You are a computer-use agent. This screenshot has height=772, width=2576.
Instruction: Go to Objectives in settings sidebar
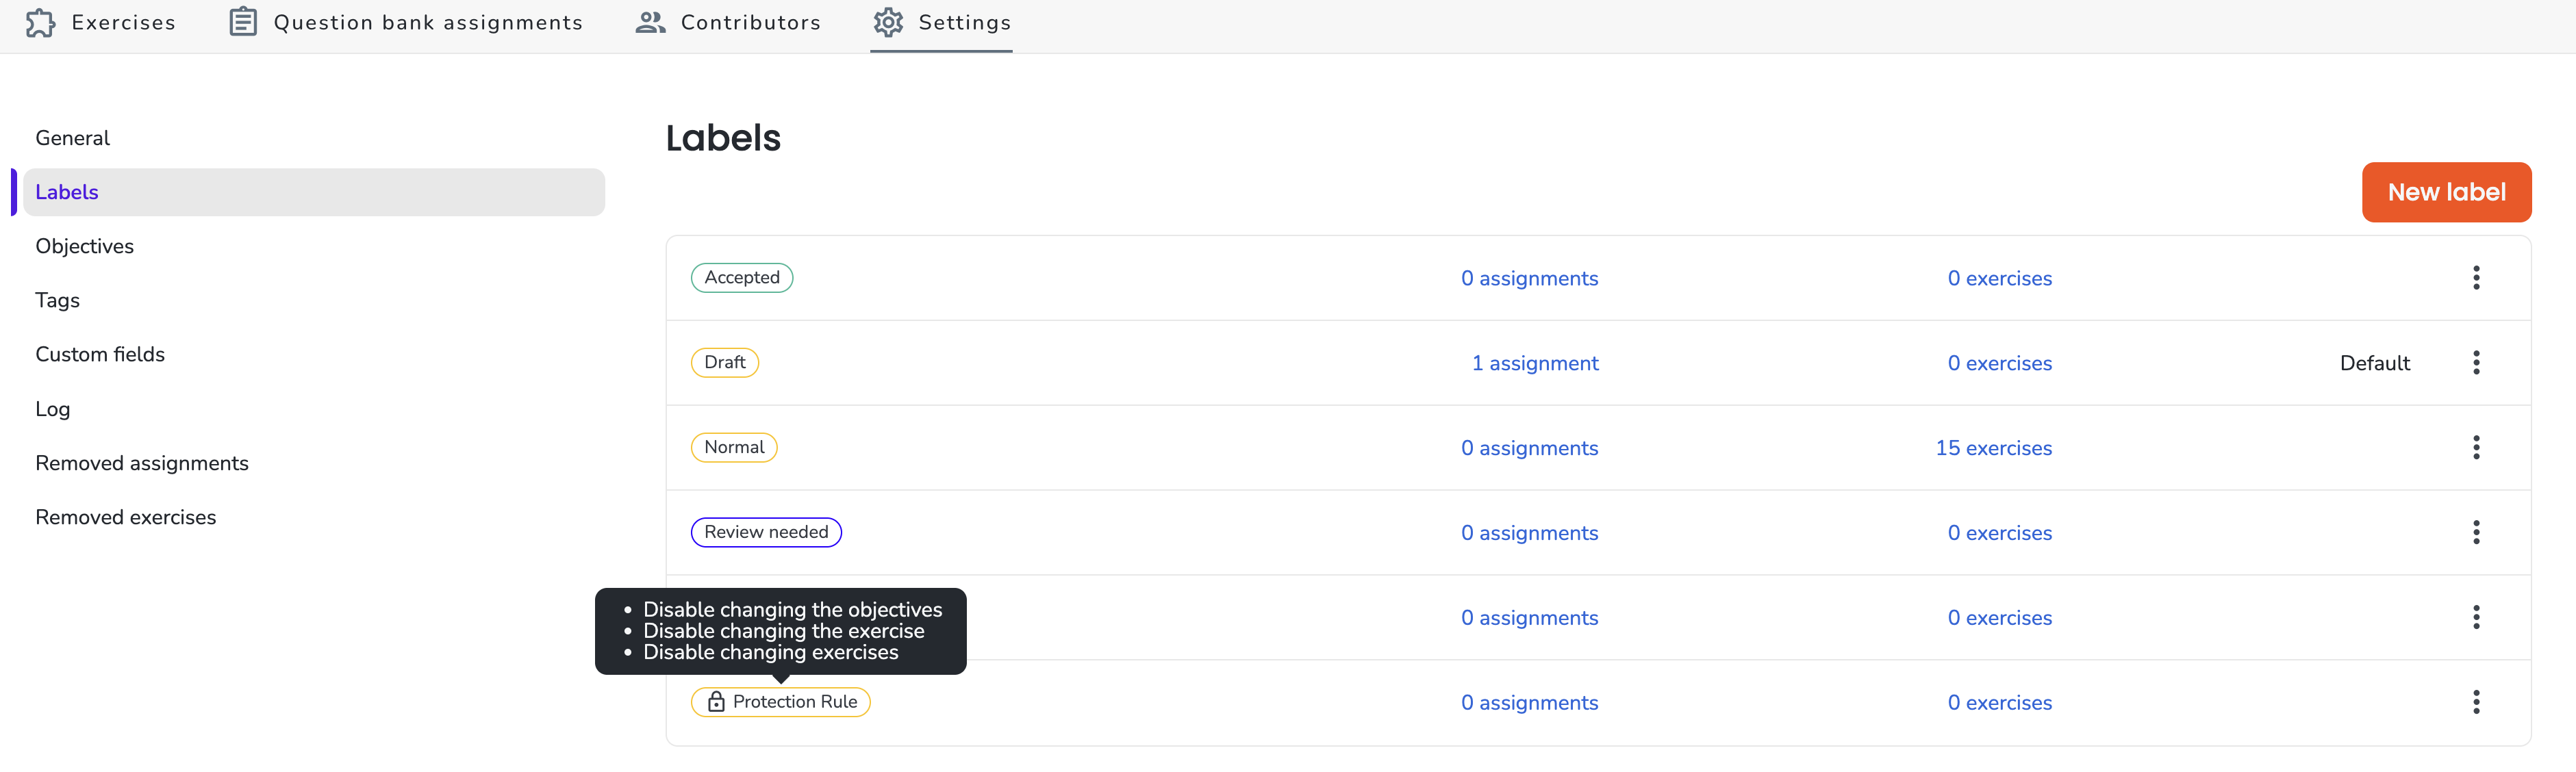tap(84, 246)
